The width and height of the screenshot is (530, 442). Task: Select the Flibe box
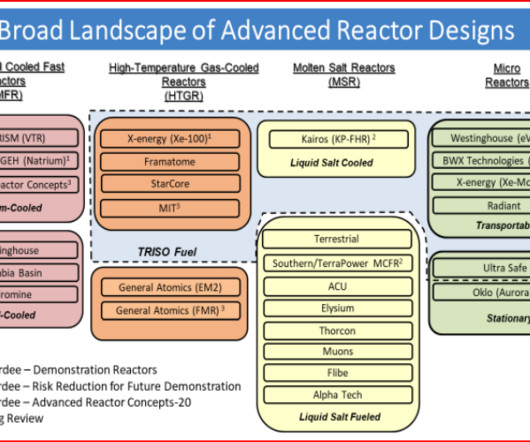[x=338, y=373]
